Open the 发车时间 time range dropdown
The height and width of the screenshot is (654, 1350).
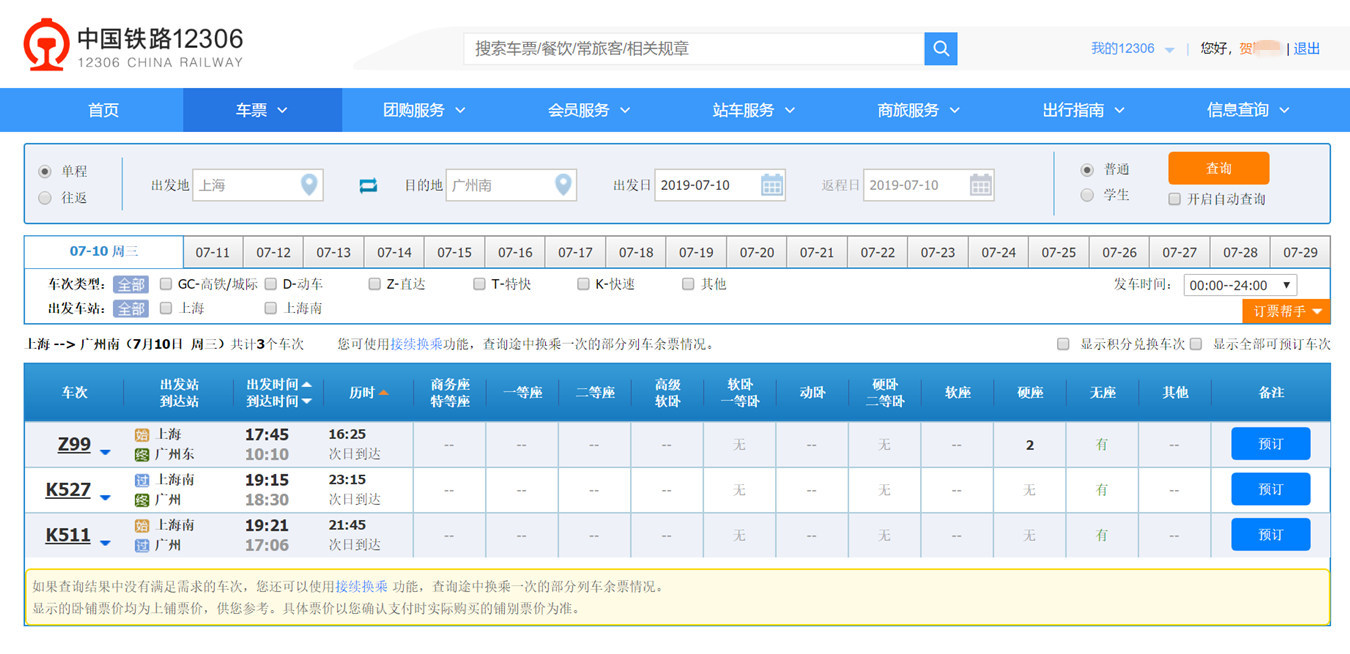pyautogui.click(x=1240, y=285)
